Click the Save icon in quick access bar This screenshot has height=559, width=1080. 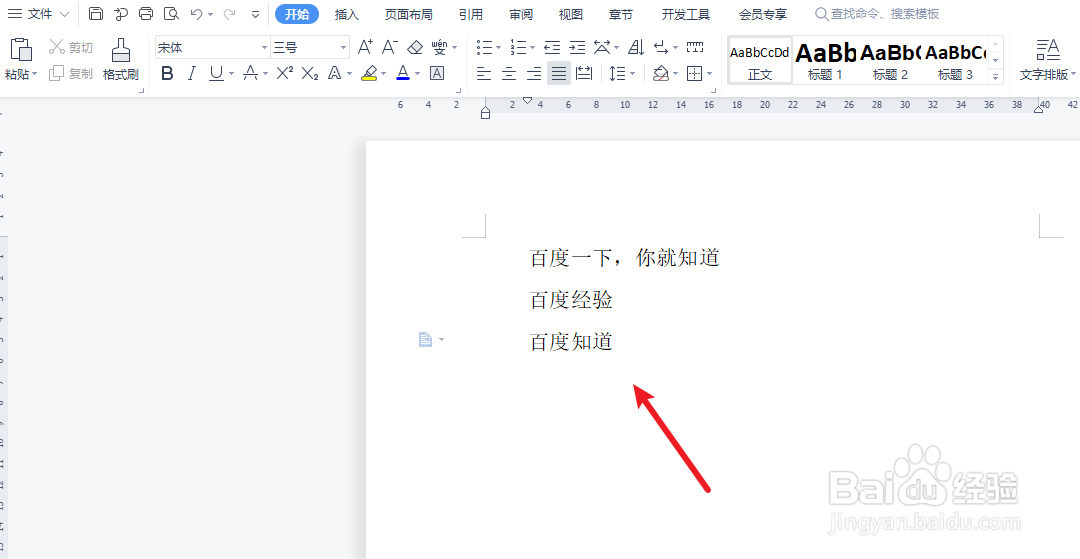coord(96,14)
